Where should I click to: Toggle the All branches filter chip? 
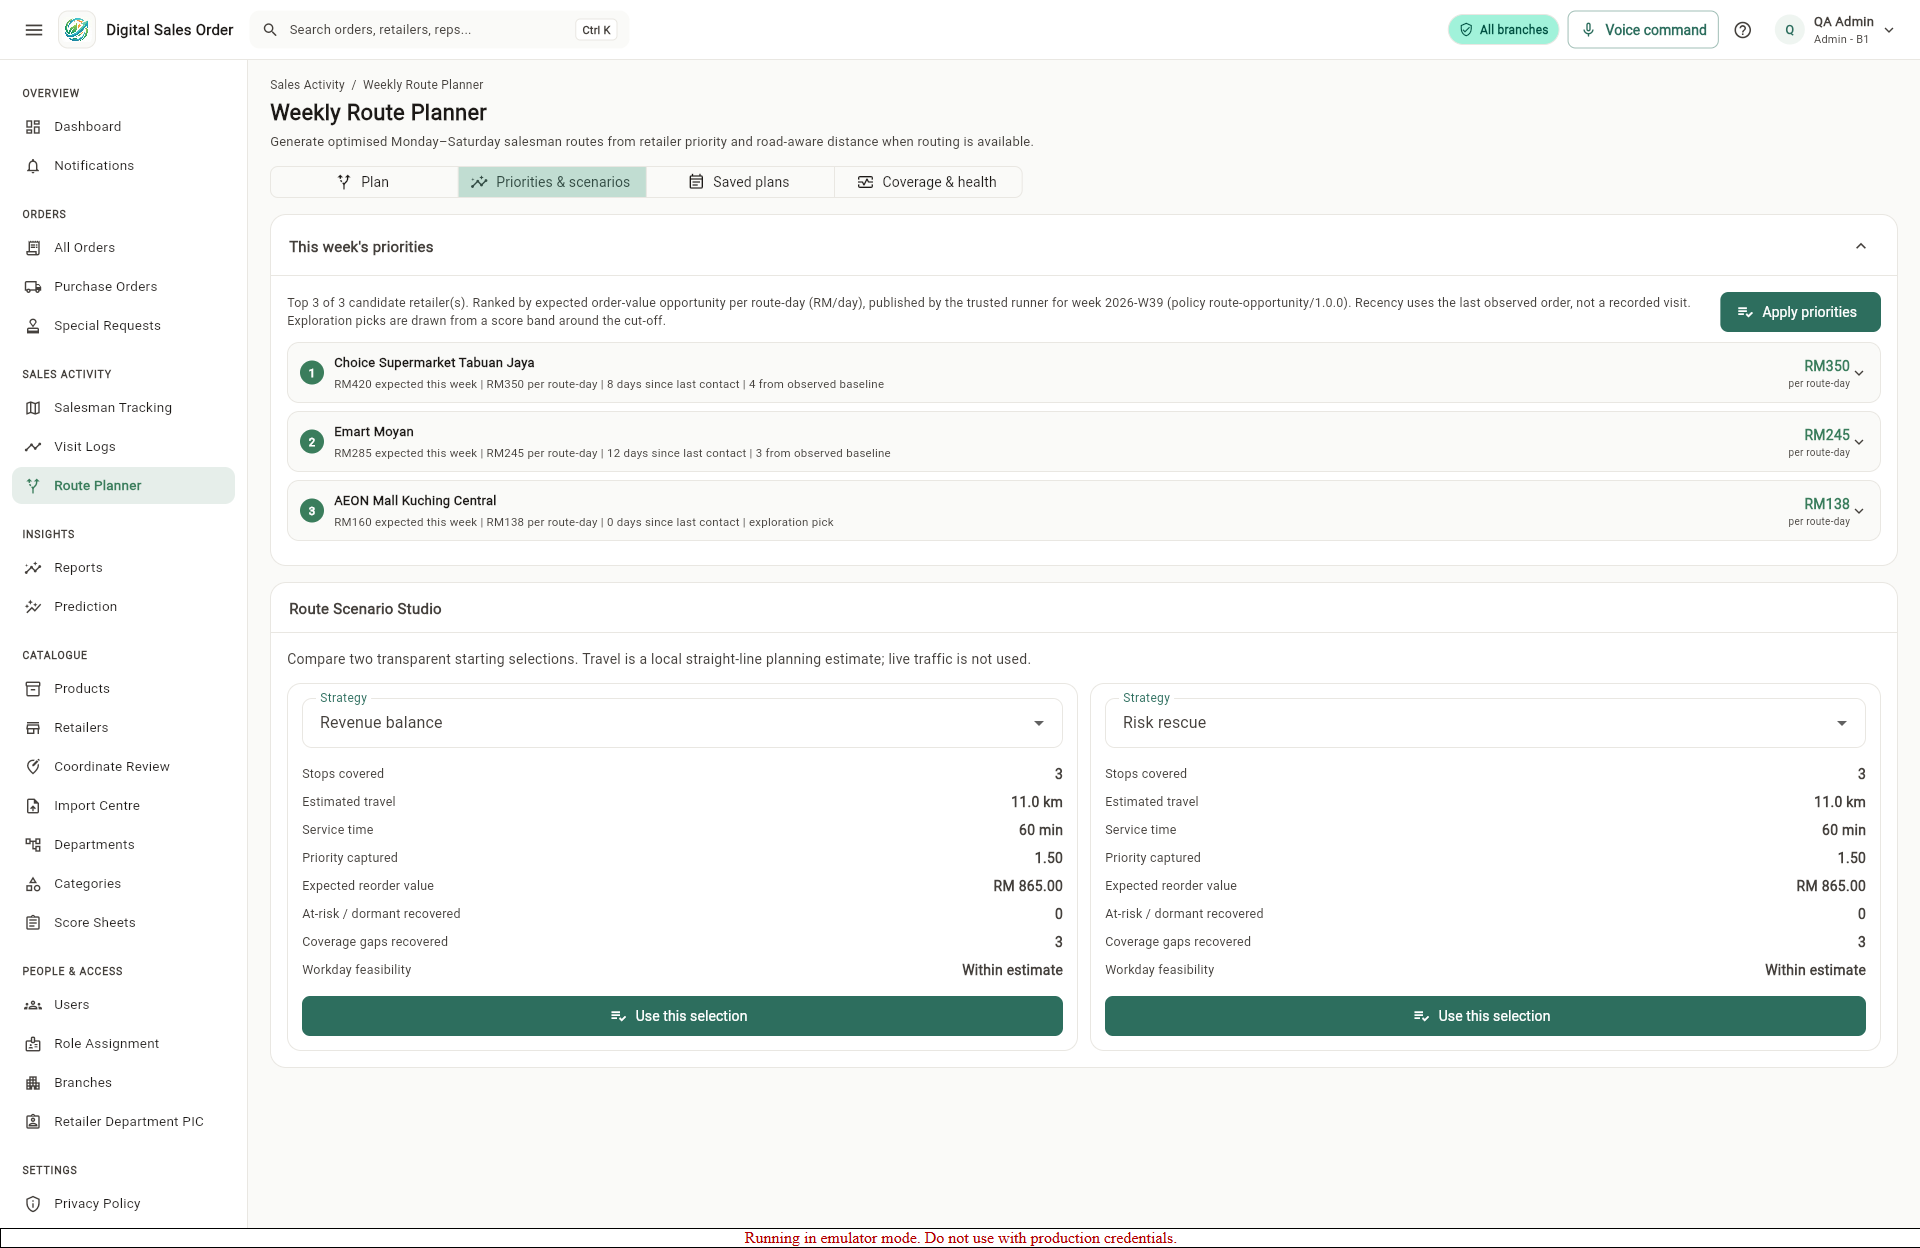(1503, 30)
